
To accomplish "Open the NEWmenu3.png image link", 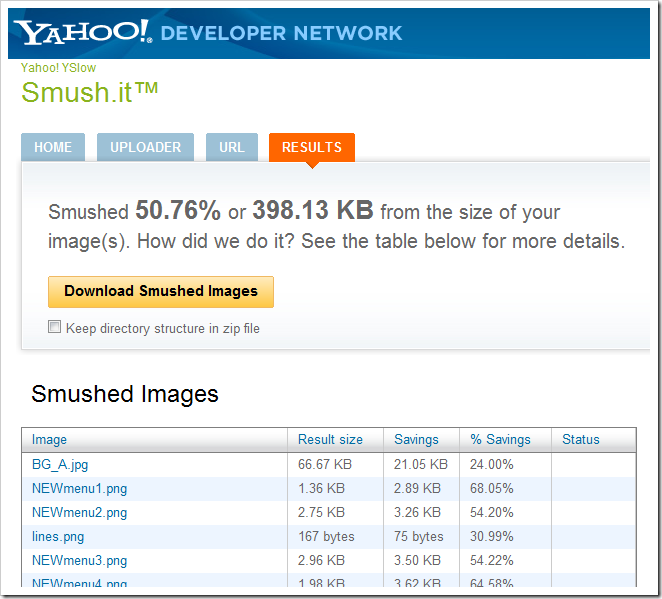I will 79,561.
